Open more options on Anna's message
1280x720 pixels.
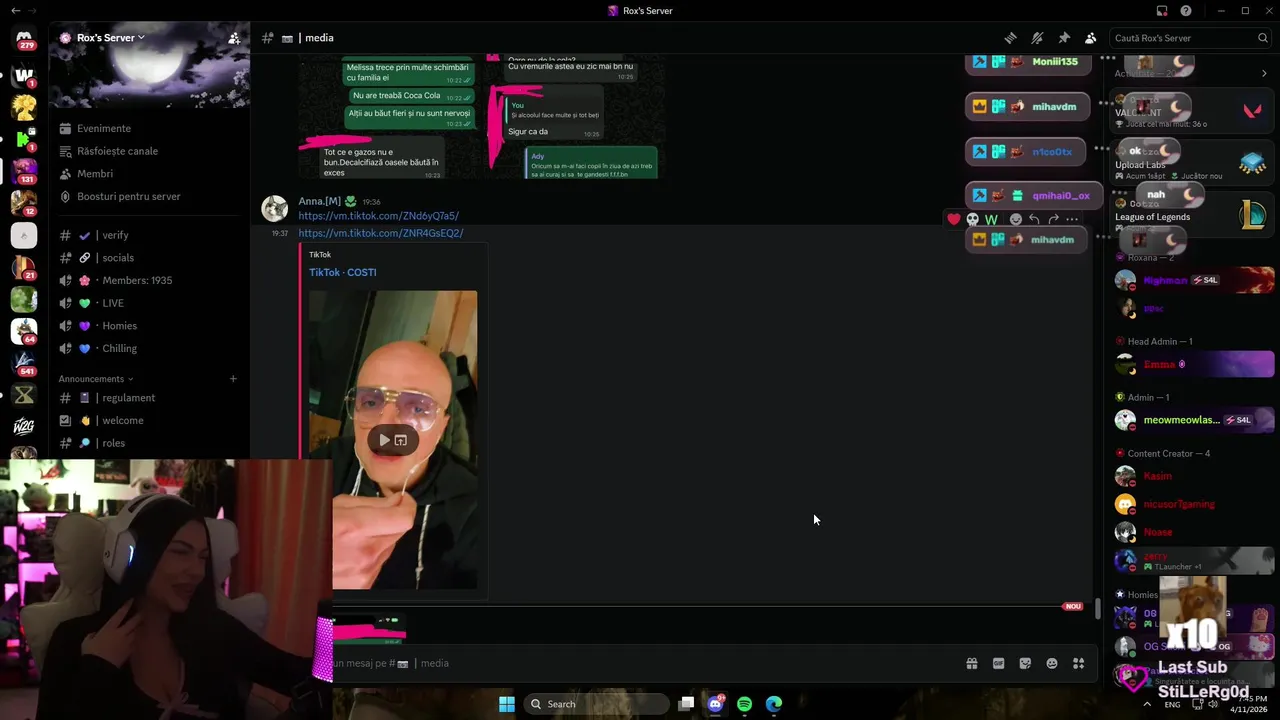click(x=1072, y=219)
